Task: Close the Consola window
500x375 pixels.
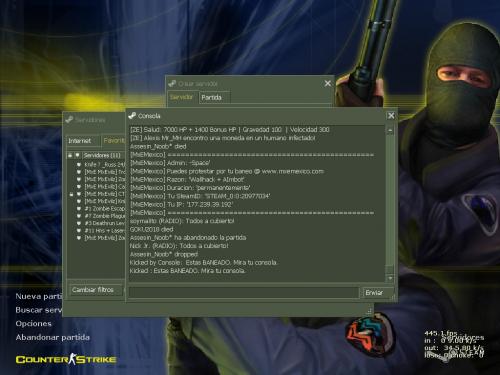Action: tap(391, 116)
